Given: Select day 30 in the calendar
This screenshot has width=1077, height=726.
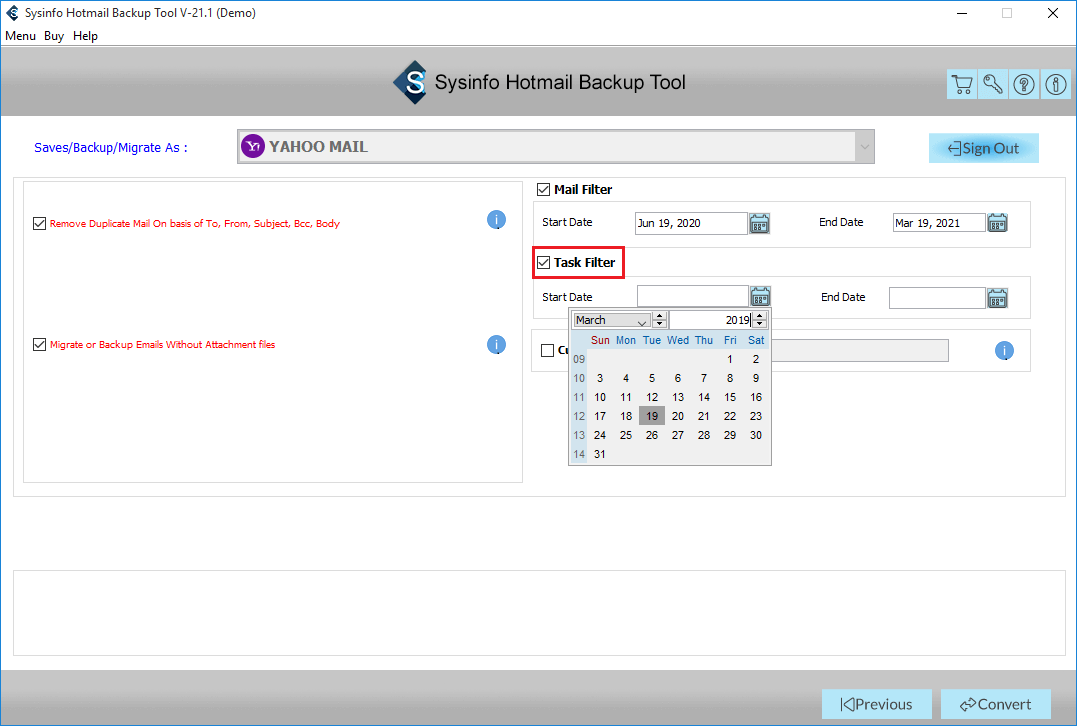Looking at the screenshot, I should (x=756, y=435).
